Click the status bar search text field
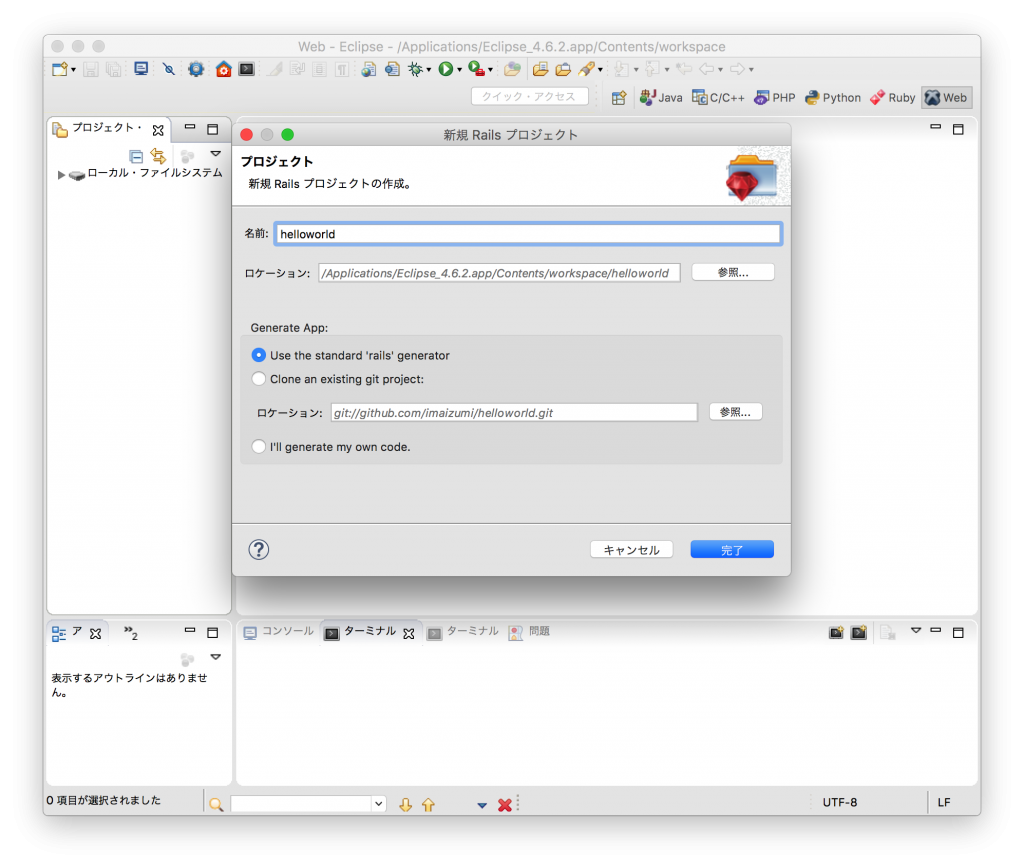The image size is (1024, 867). (302, 804)
